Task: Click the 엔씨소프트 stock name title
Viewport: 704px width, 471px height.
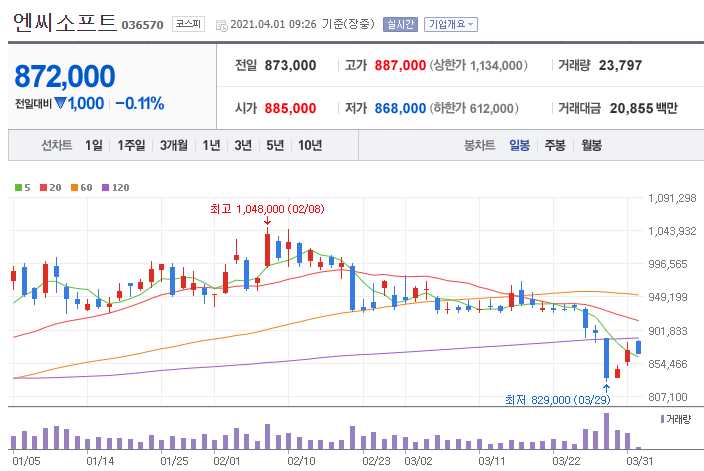Action: point(65,22)
